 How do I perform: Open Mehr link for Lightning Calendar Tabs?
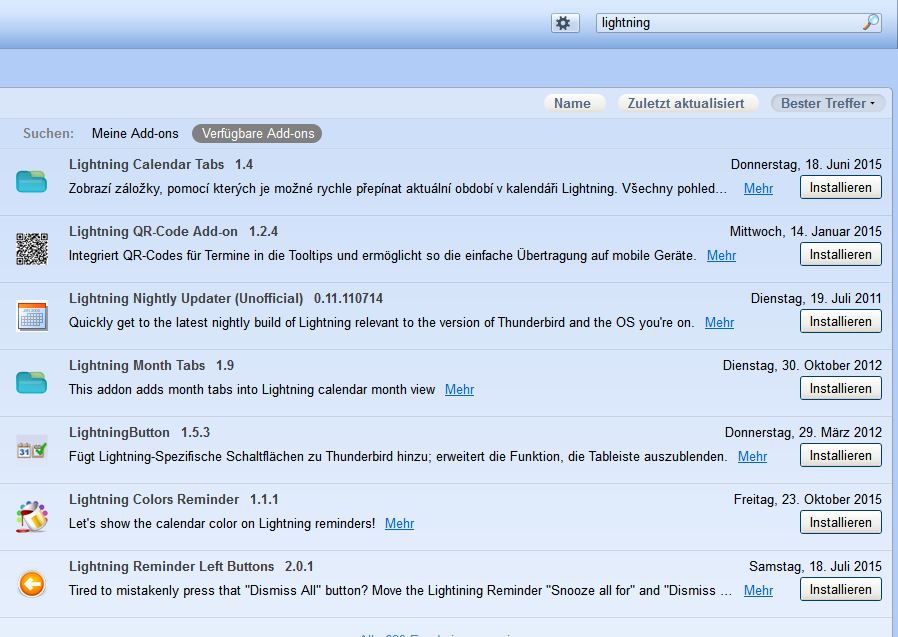758,188
